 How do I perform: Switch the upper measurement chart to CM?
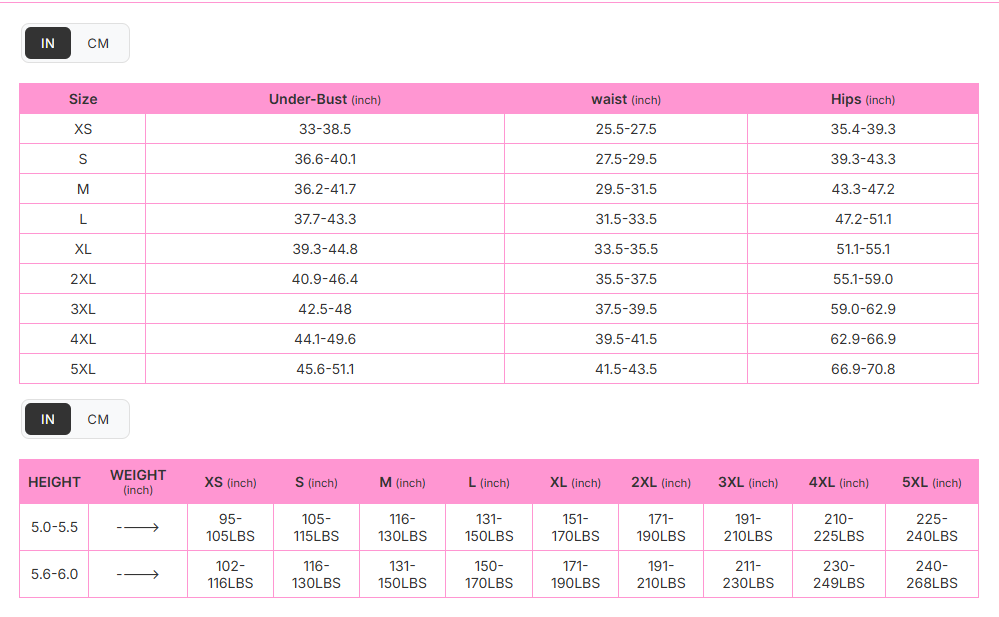tap(98, 43)
